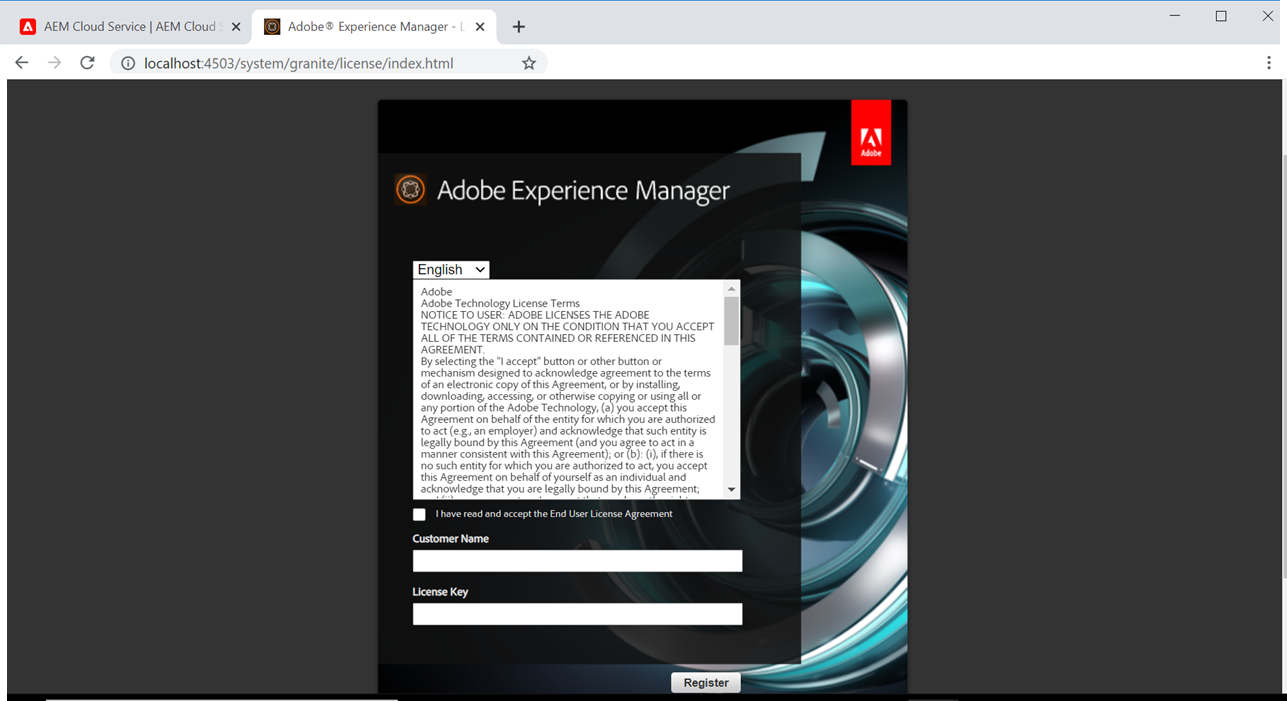Open a new tab with plus icon
This screenshot has height=701, width=1287.
(518, 27)
